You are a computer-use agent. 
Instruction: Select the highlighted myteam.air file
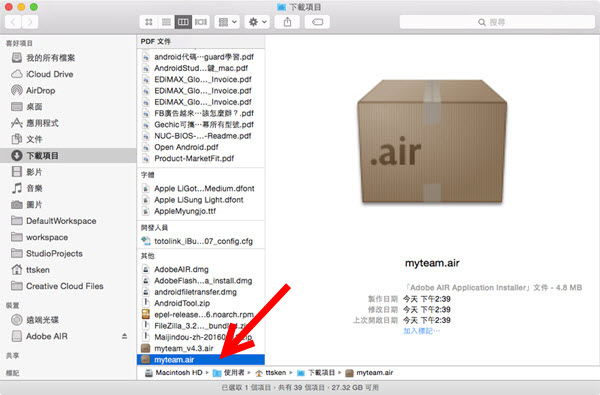tap(201, 360)
